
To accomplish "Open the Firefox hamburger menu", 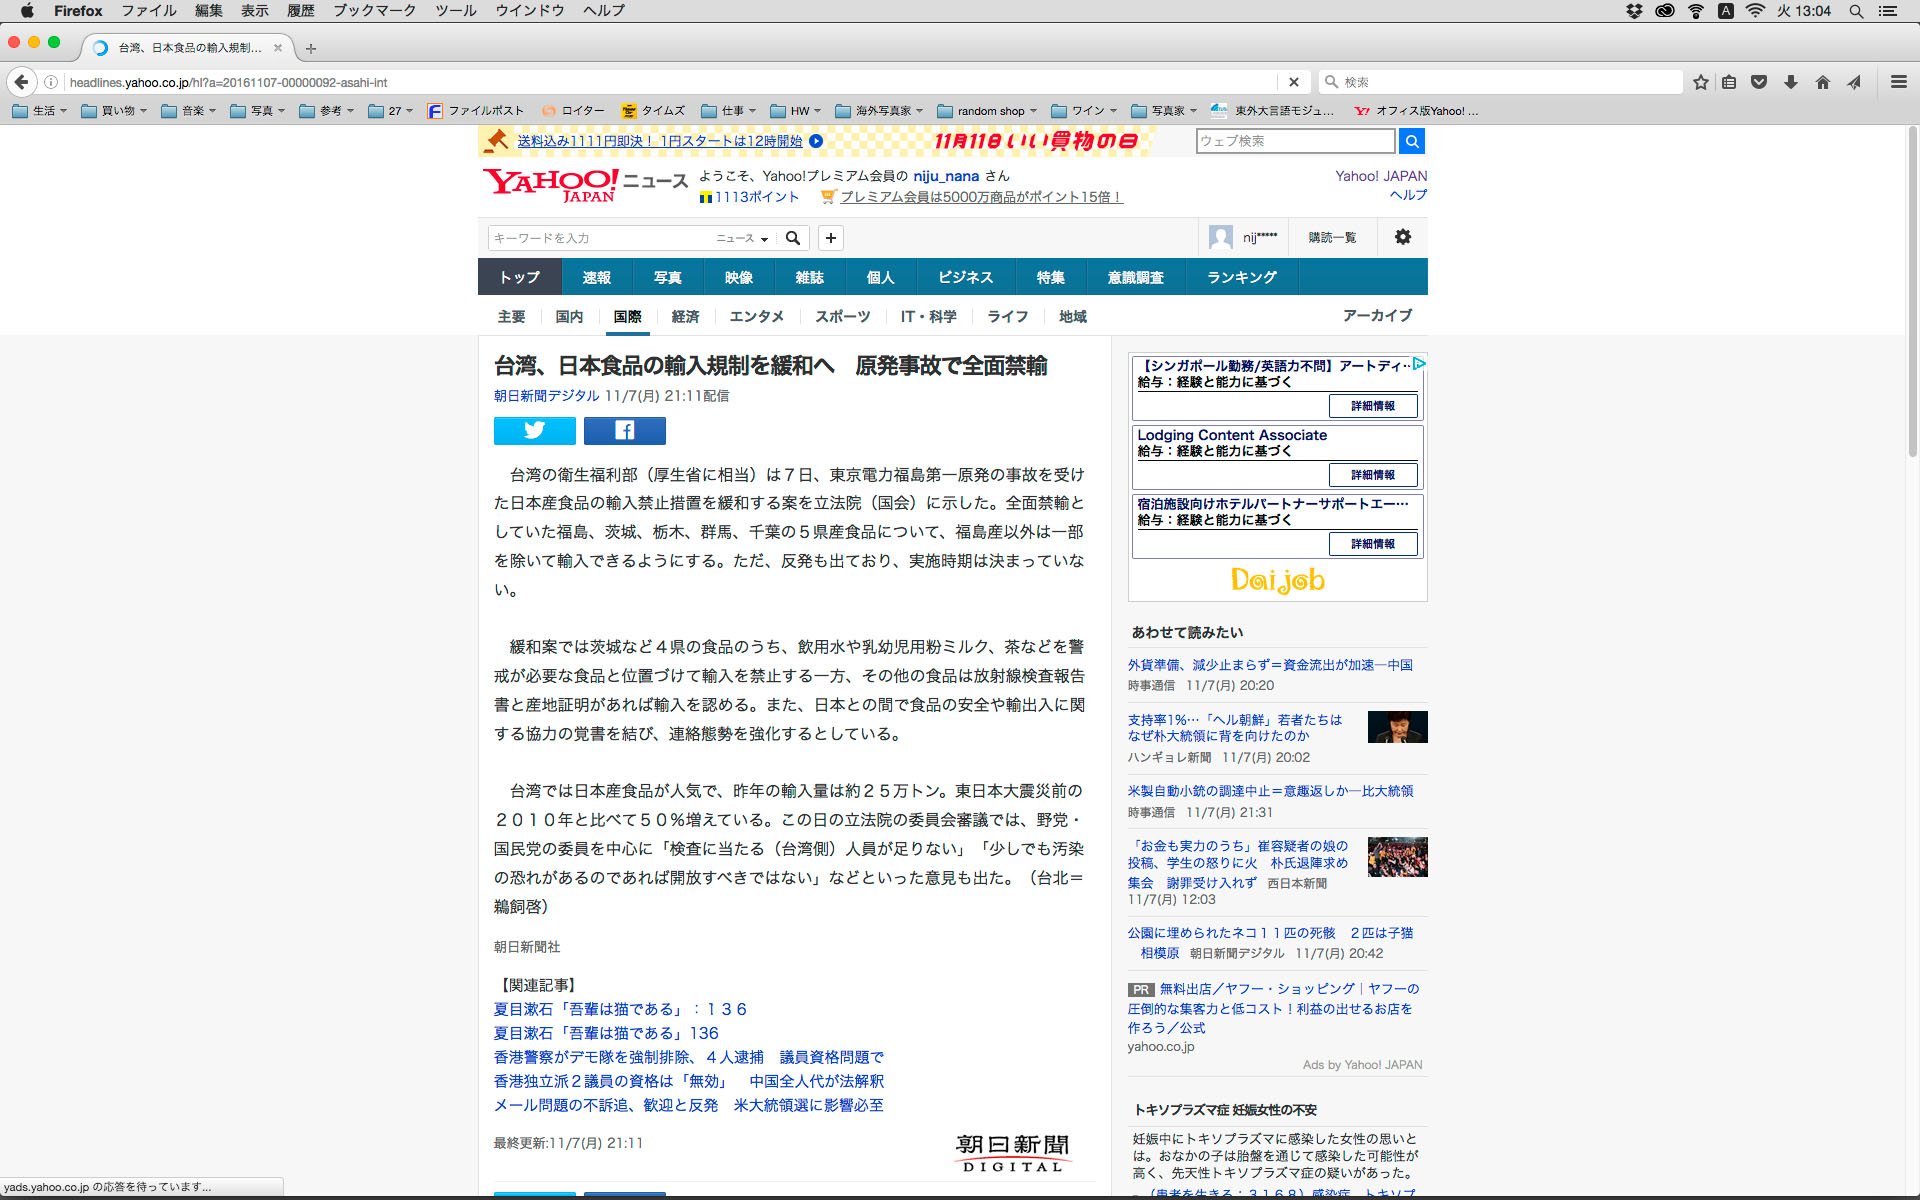I will (x=1898, y=82).
